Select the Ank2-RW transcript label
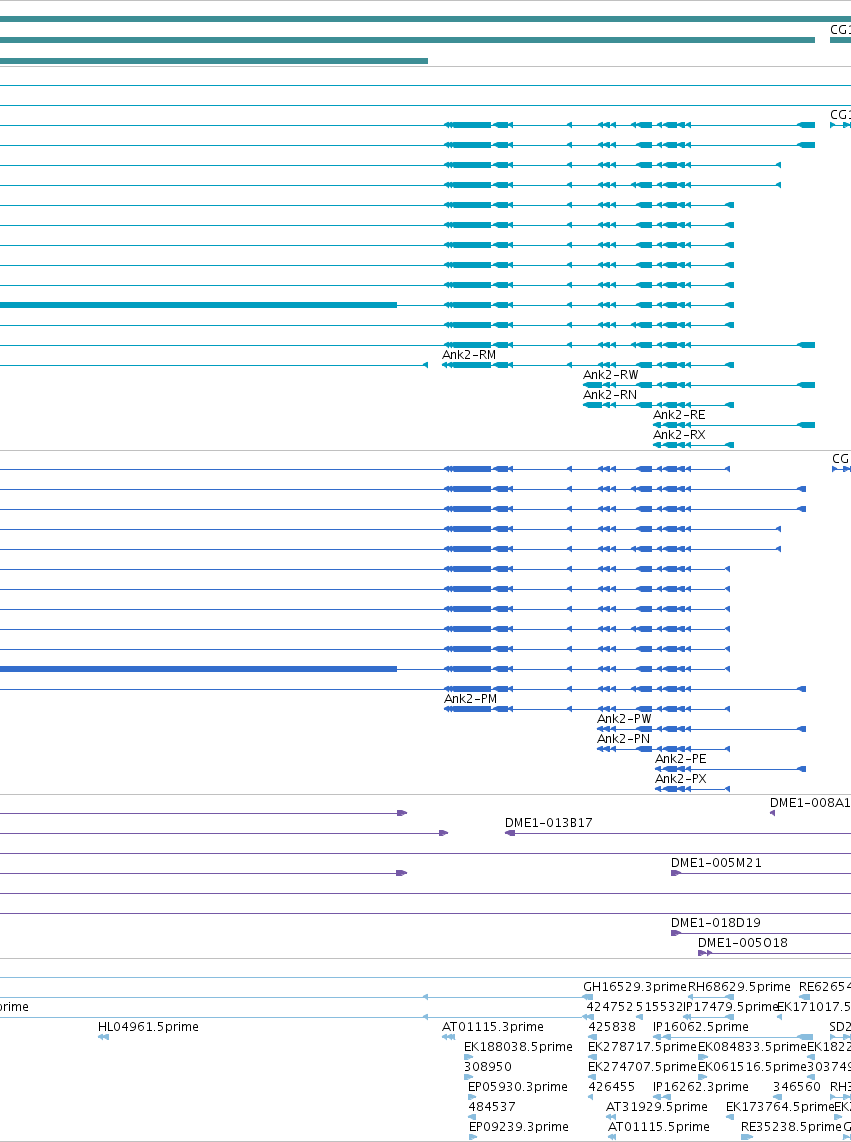 (x=611, y=375)
